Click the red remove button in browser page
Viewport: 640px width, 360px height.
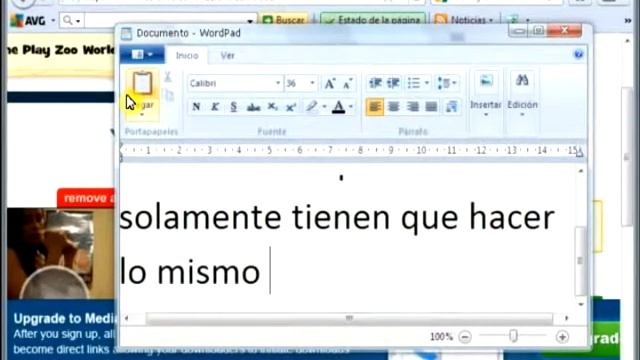tap(86, 198)
